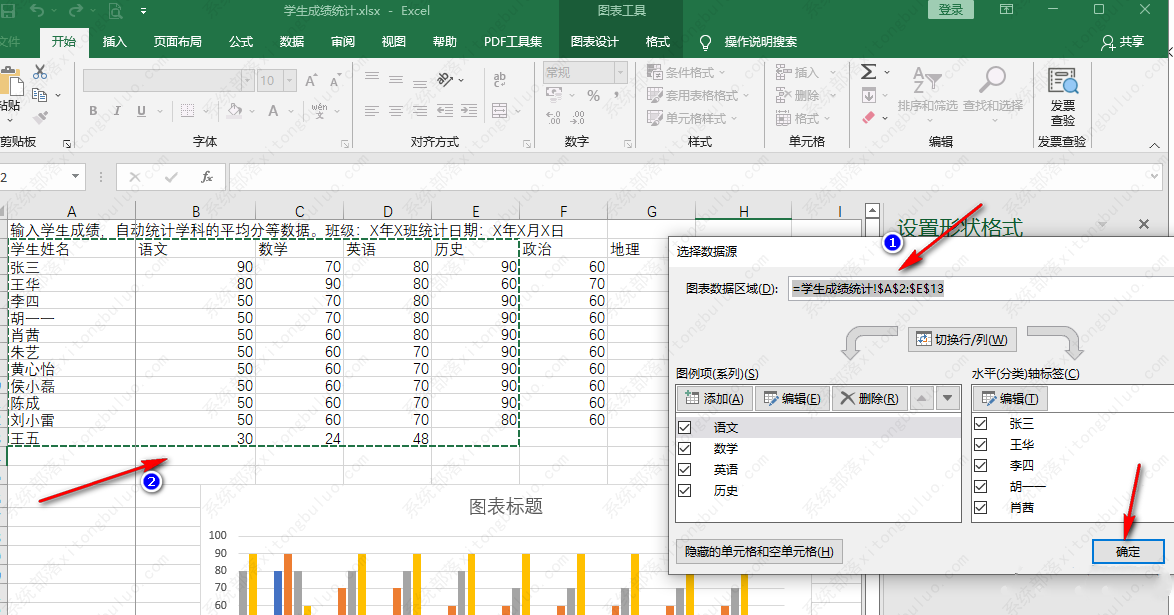
Task: Switch to the 公式 tab
Action: click(241, 42)
